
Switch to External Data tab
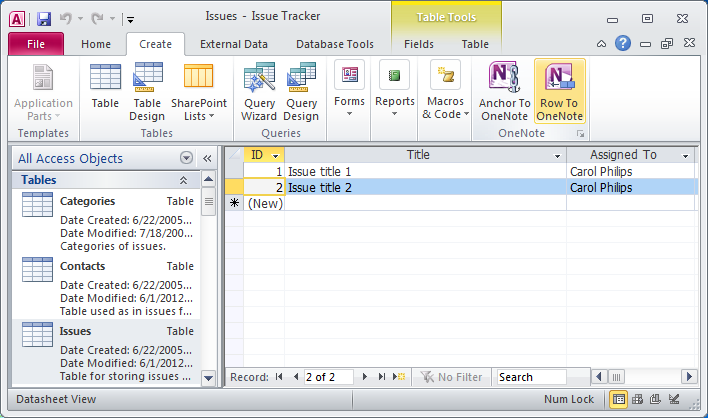(233, 44)
